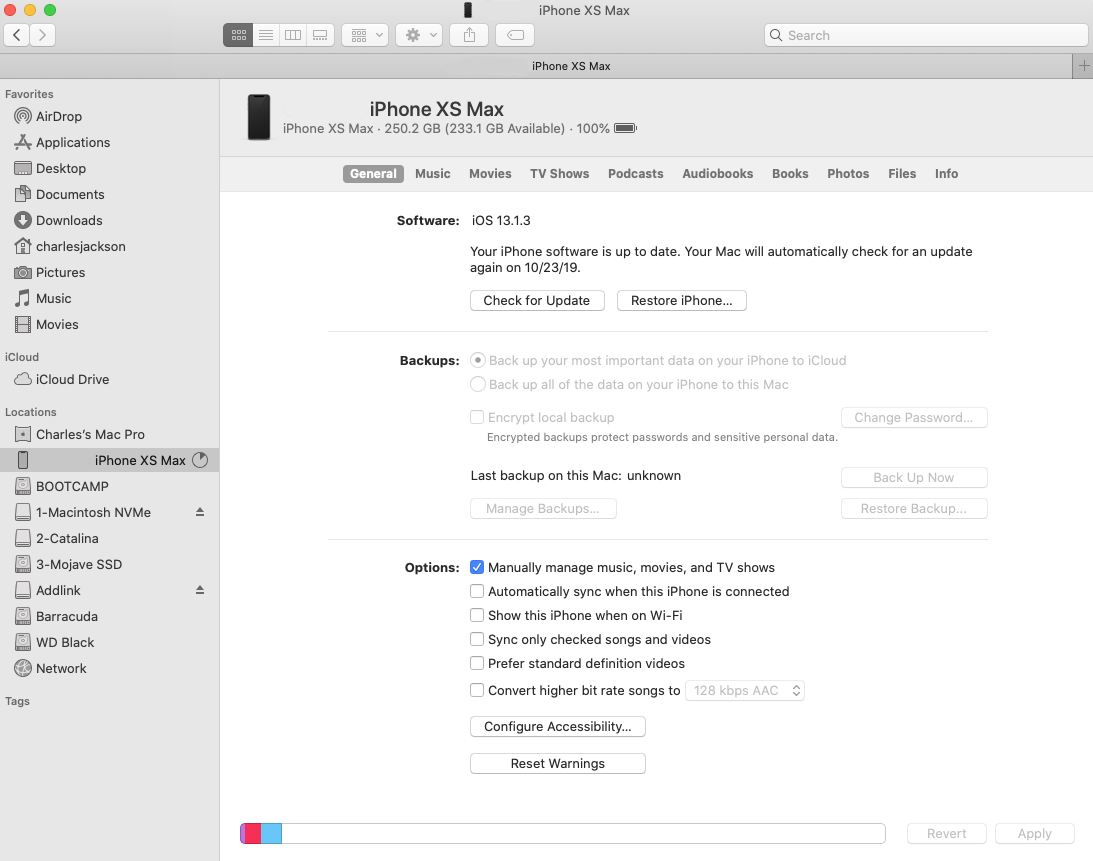
Task: Go forward with the right chevron
Action: tap(43, 35)
